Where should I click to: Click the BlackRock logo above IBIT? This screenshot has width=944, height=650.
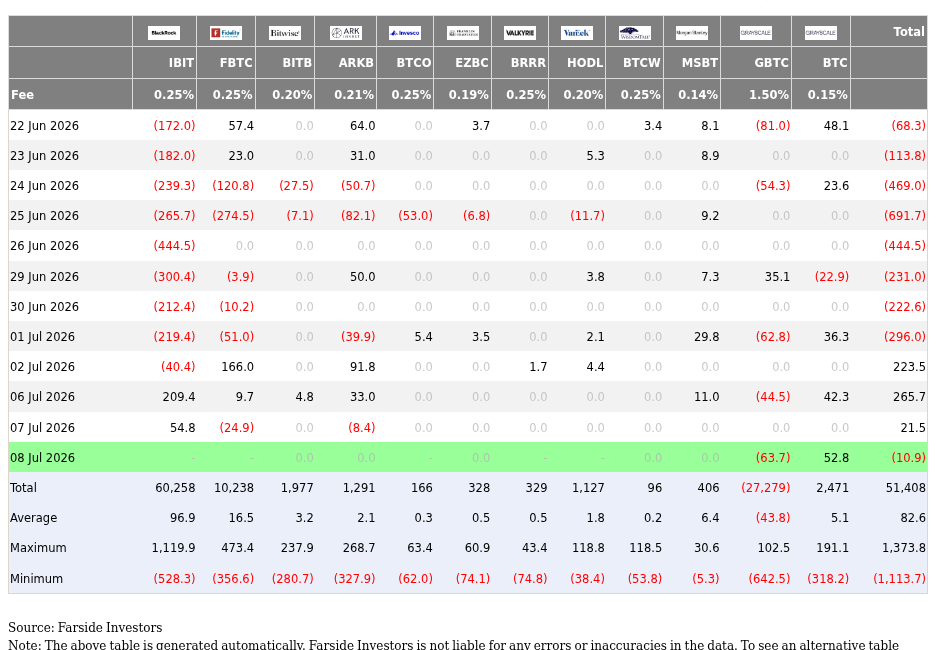coord(164,32)
